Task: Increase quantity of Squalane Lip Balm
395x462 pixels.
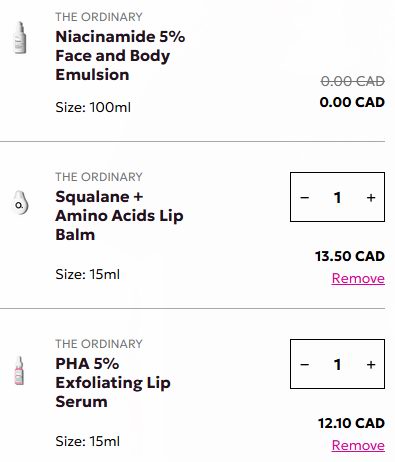Action: point(371,198)
